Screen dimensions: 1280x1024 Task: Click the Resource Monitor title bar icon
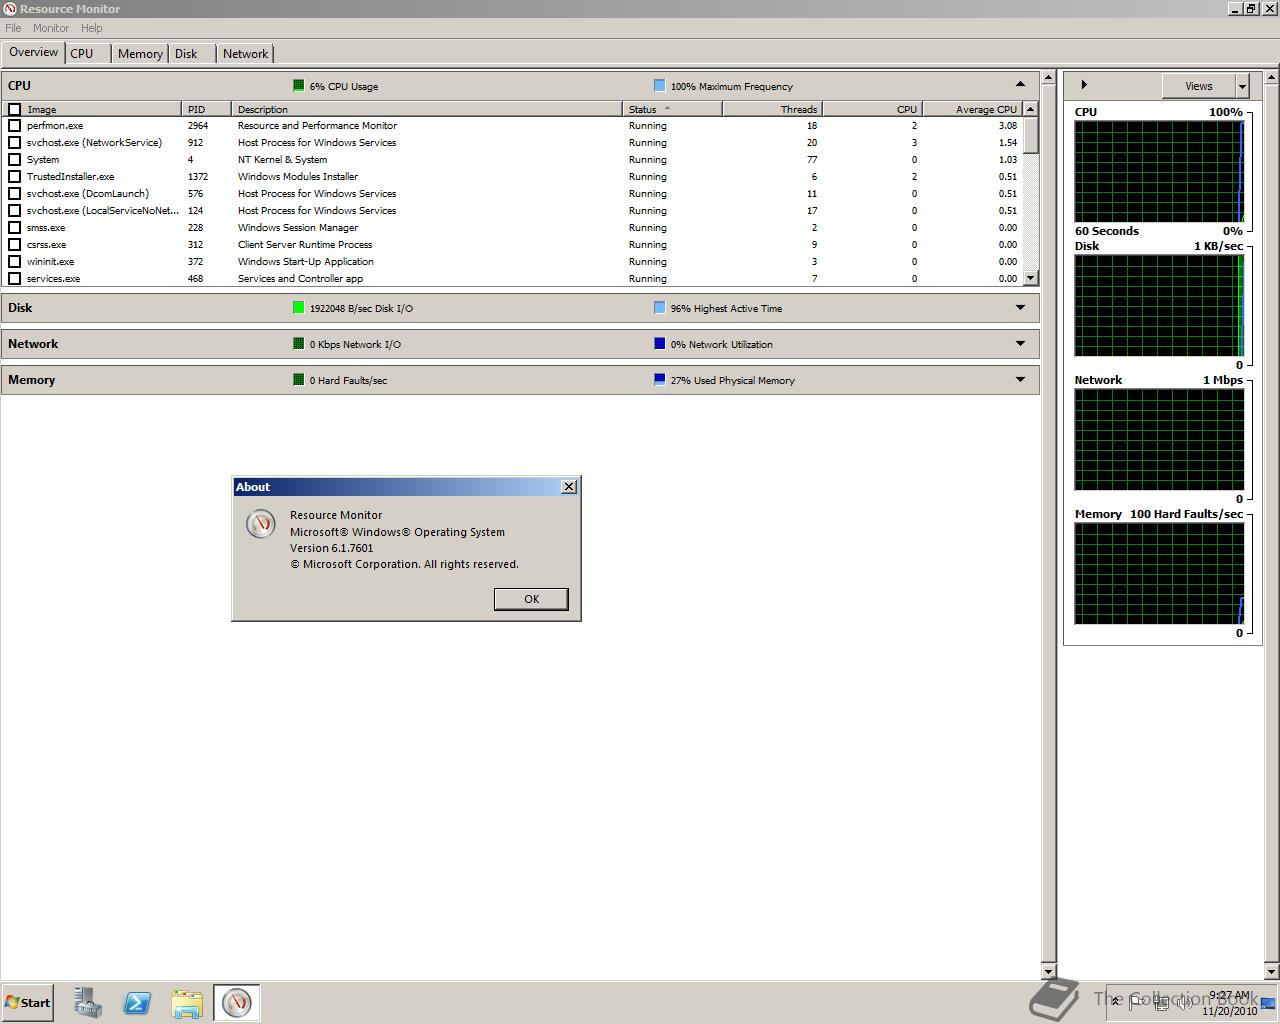click(10, 9)
